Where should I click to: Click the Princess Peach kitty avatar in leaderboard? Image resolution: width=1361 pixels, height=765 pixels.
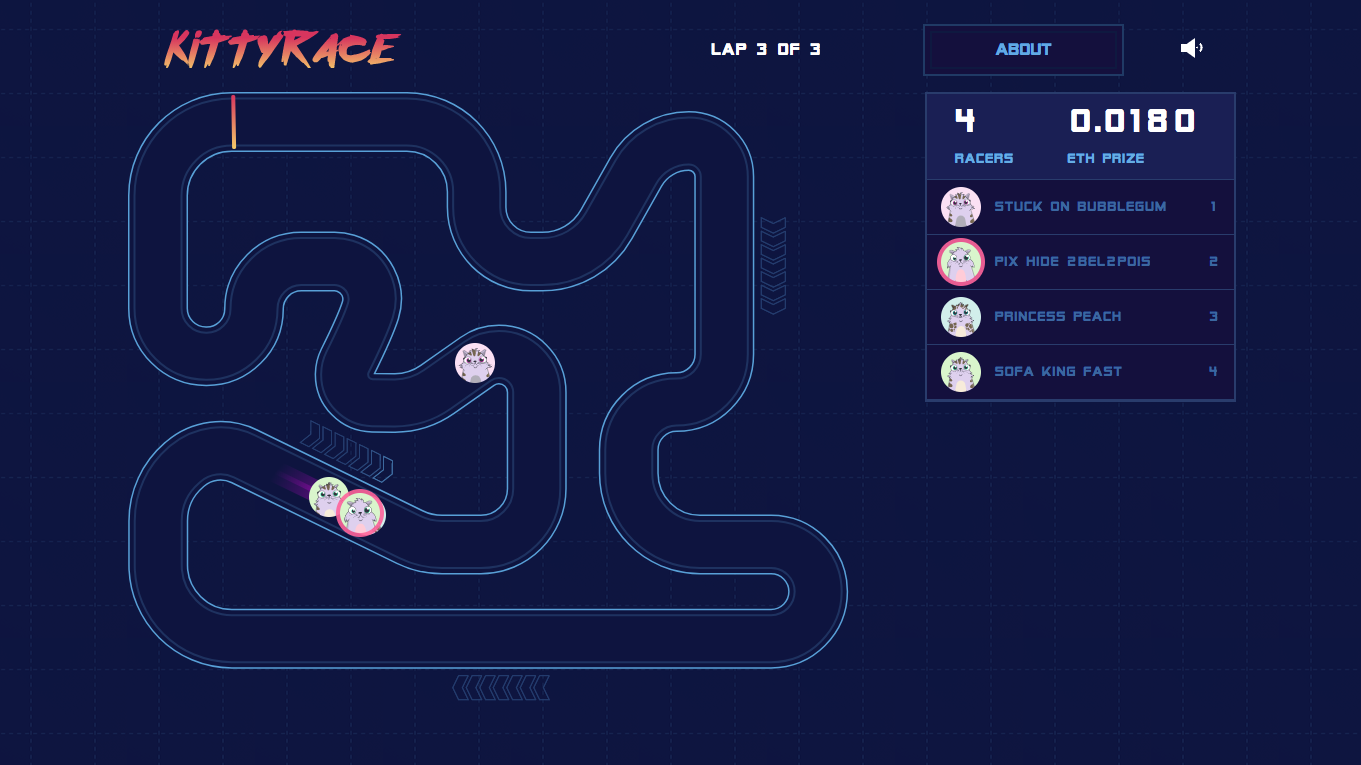961,317
